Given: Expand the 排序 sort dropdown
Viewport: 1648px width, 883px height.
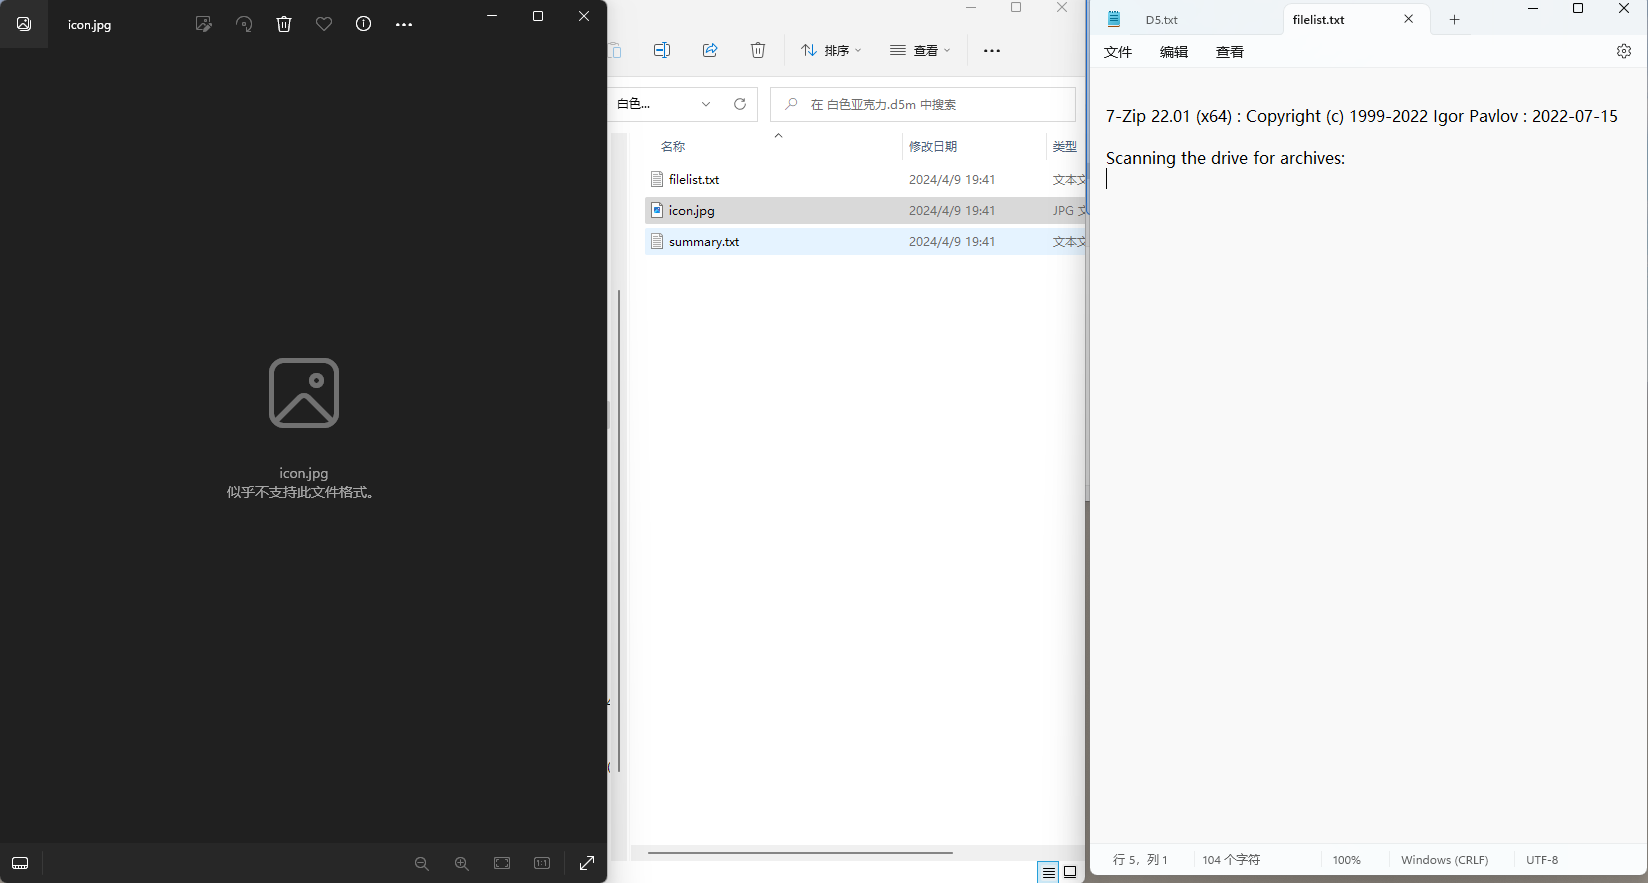Looking at the screenshot, I should [831, 50].
